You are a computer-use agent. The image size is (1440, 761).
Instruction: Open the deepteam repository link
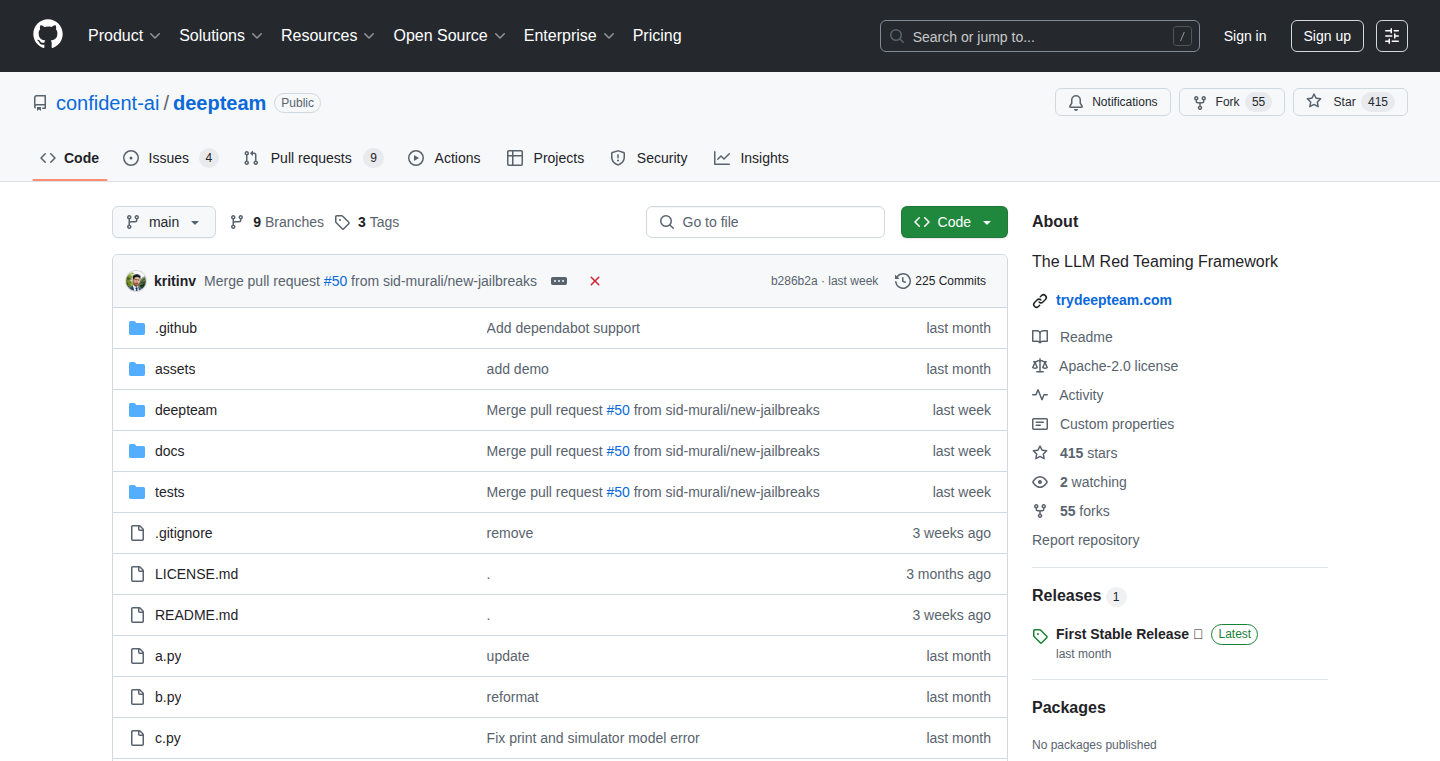[220, 103]
